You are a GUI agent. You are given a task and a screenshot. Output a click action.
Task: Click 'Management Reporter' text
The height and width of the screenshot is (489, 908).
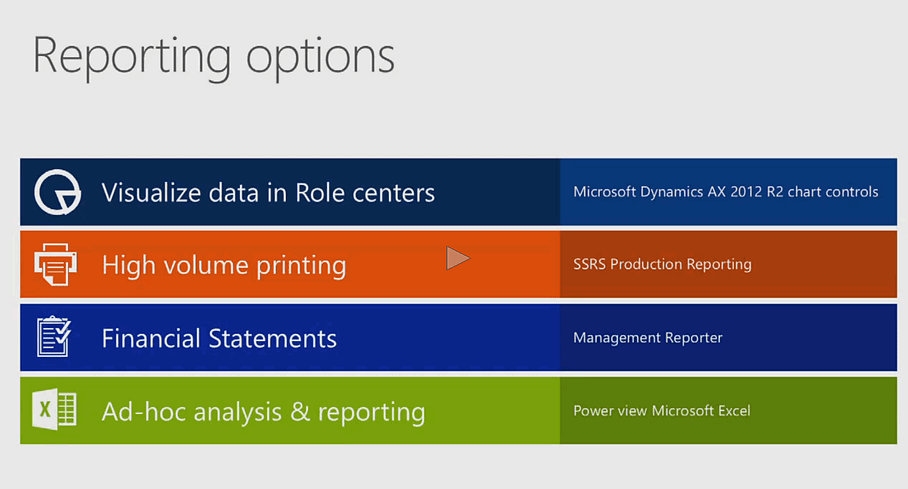(x=647, y=338)
